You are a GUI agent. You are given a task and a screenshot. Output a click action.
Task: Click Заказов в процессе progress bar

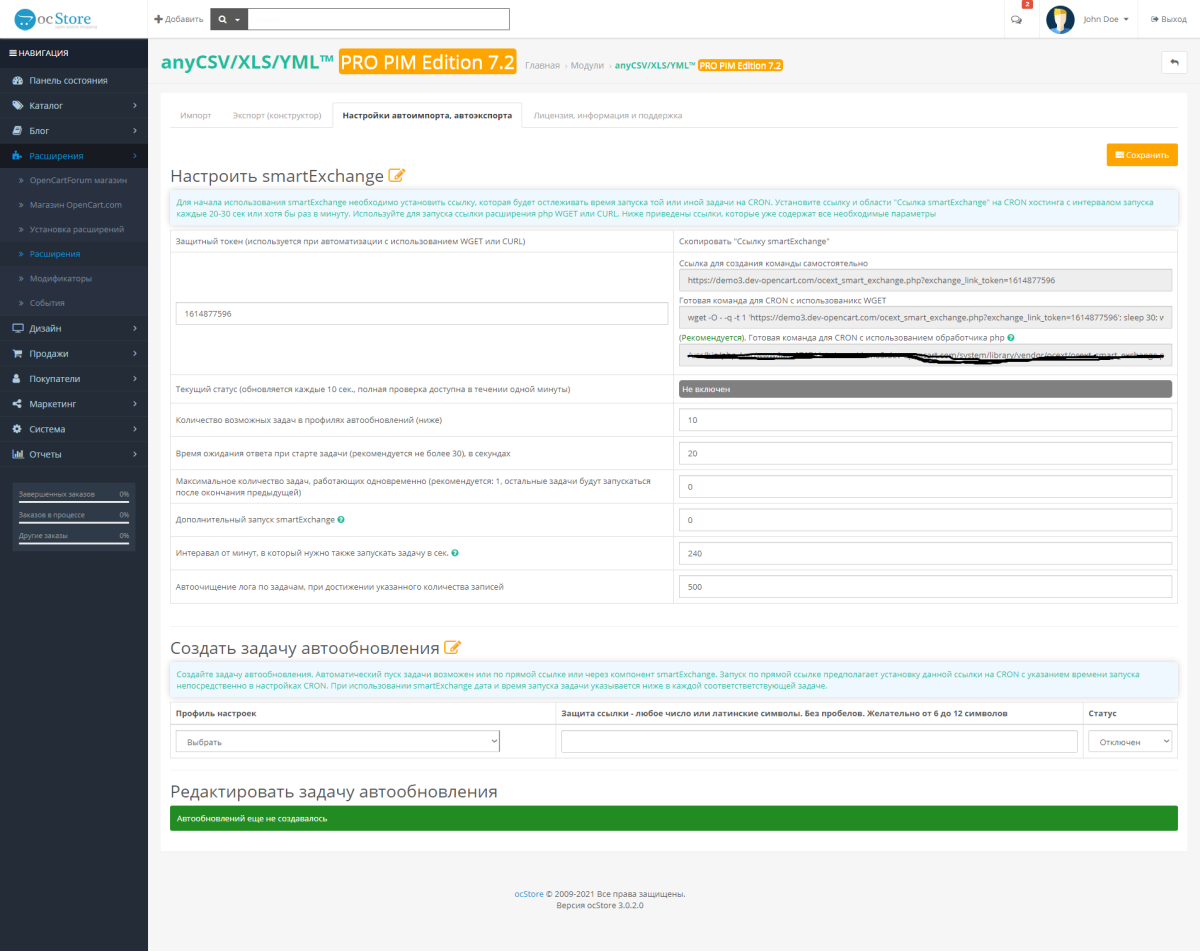click(74, 523)
